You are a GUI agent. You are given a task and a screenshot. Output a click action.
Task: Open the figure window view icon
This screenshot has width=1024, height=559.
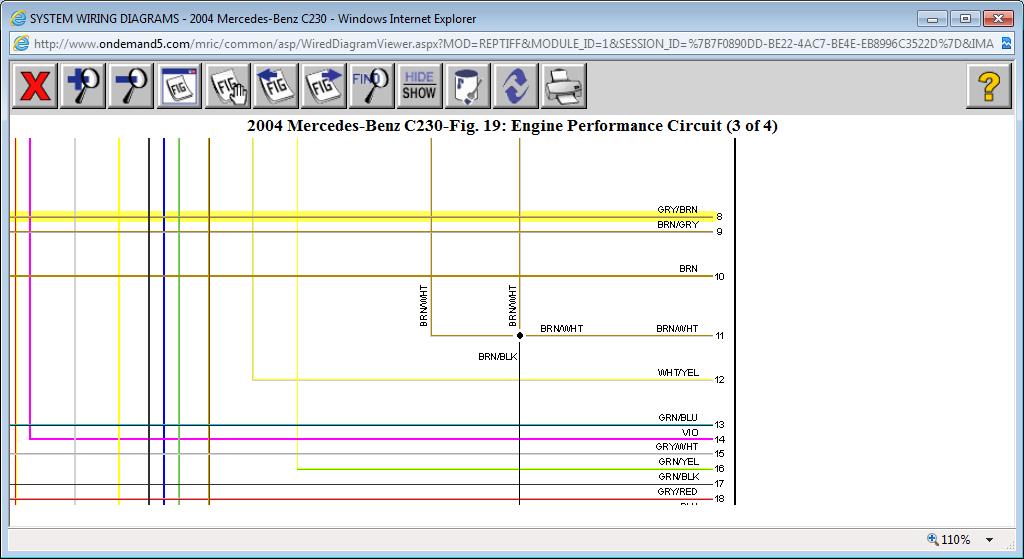click(x=180, y=86)
